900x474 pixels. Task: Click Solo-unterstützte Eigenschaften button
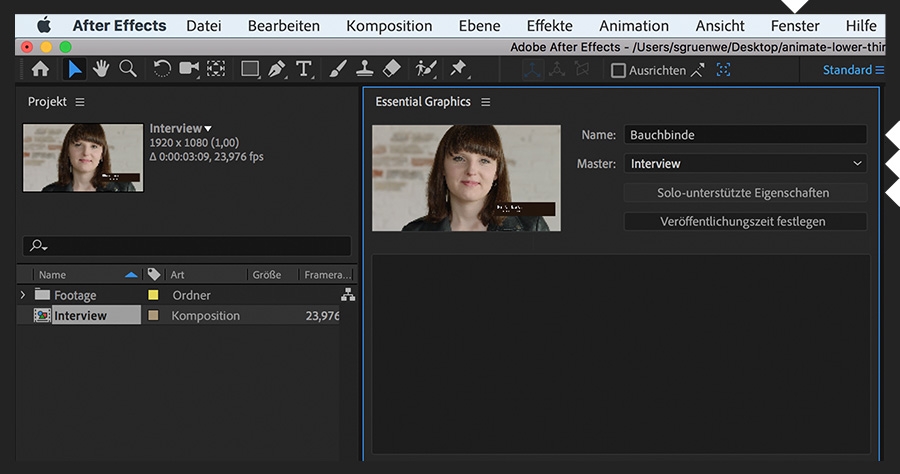point(745,193)
